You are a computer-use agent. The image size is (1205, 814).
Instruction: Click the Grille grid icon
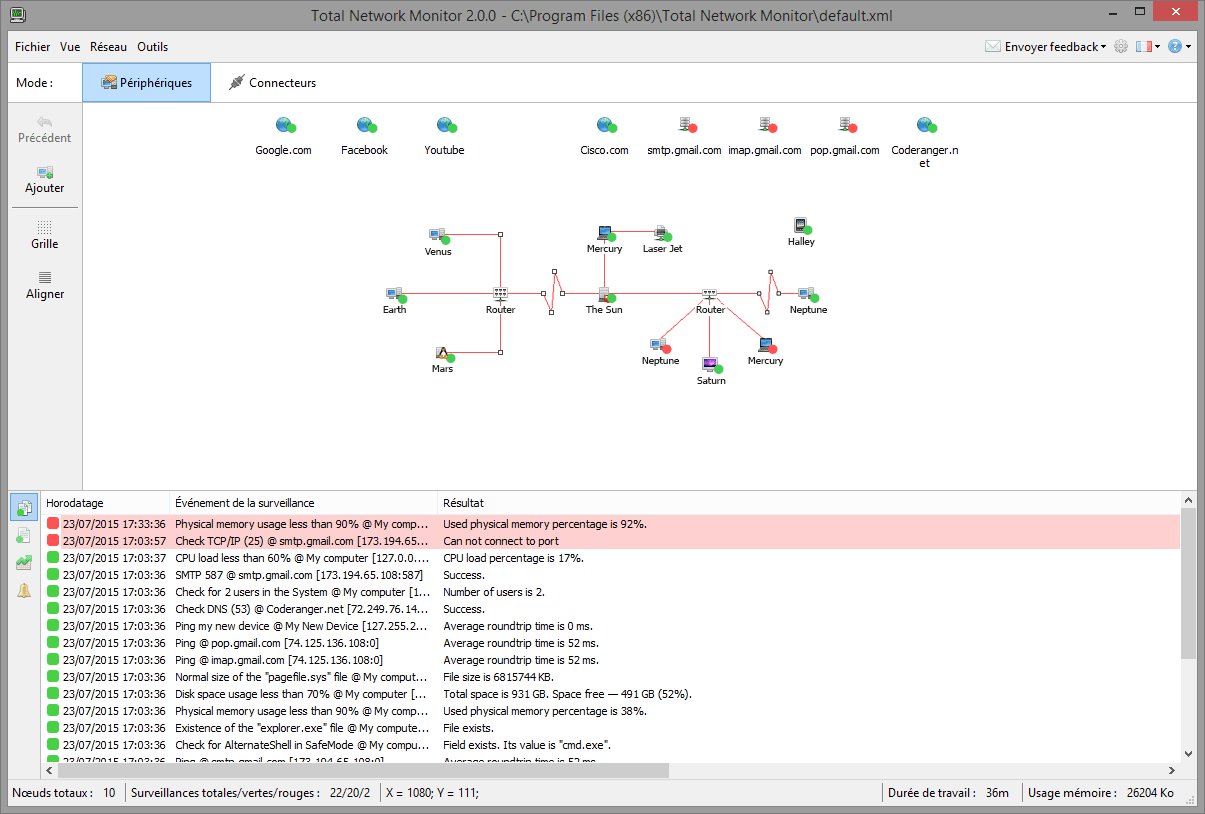(x=45, y=228)
